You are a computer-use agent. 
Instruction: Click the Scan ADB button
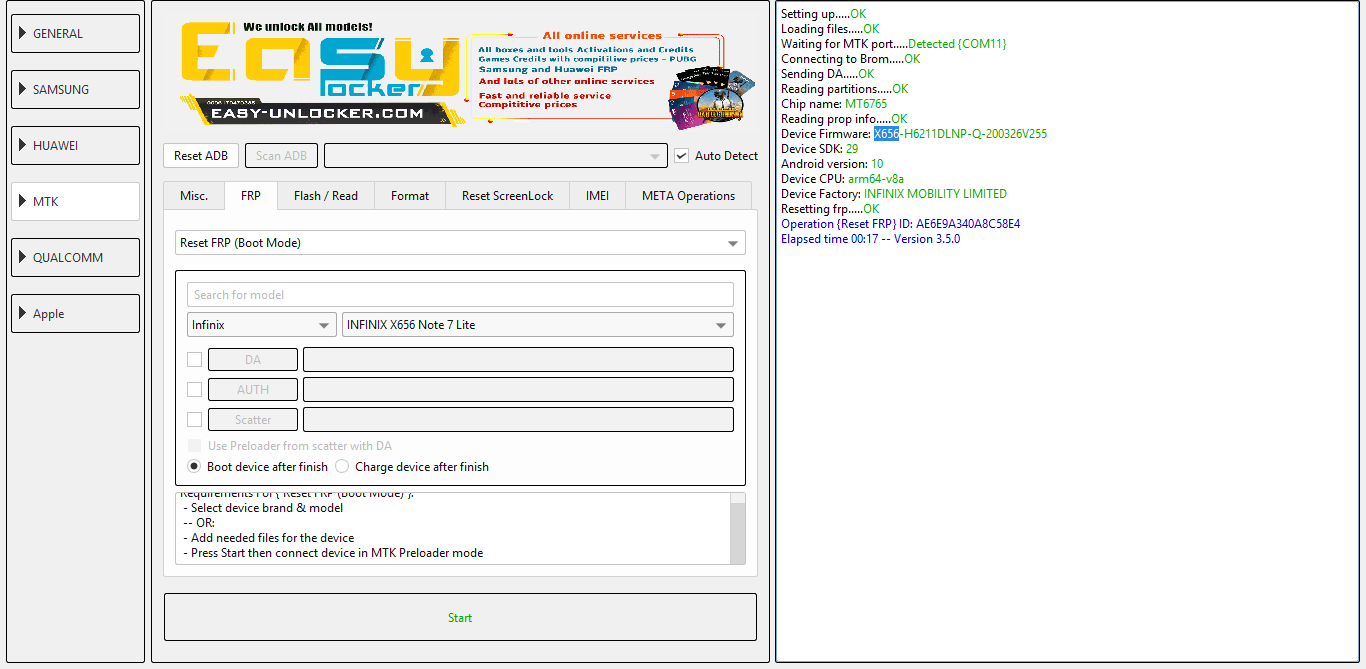point(282,155)
